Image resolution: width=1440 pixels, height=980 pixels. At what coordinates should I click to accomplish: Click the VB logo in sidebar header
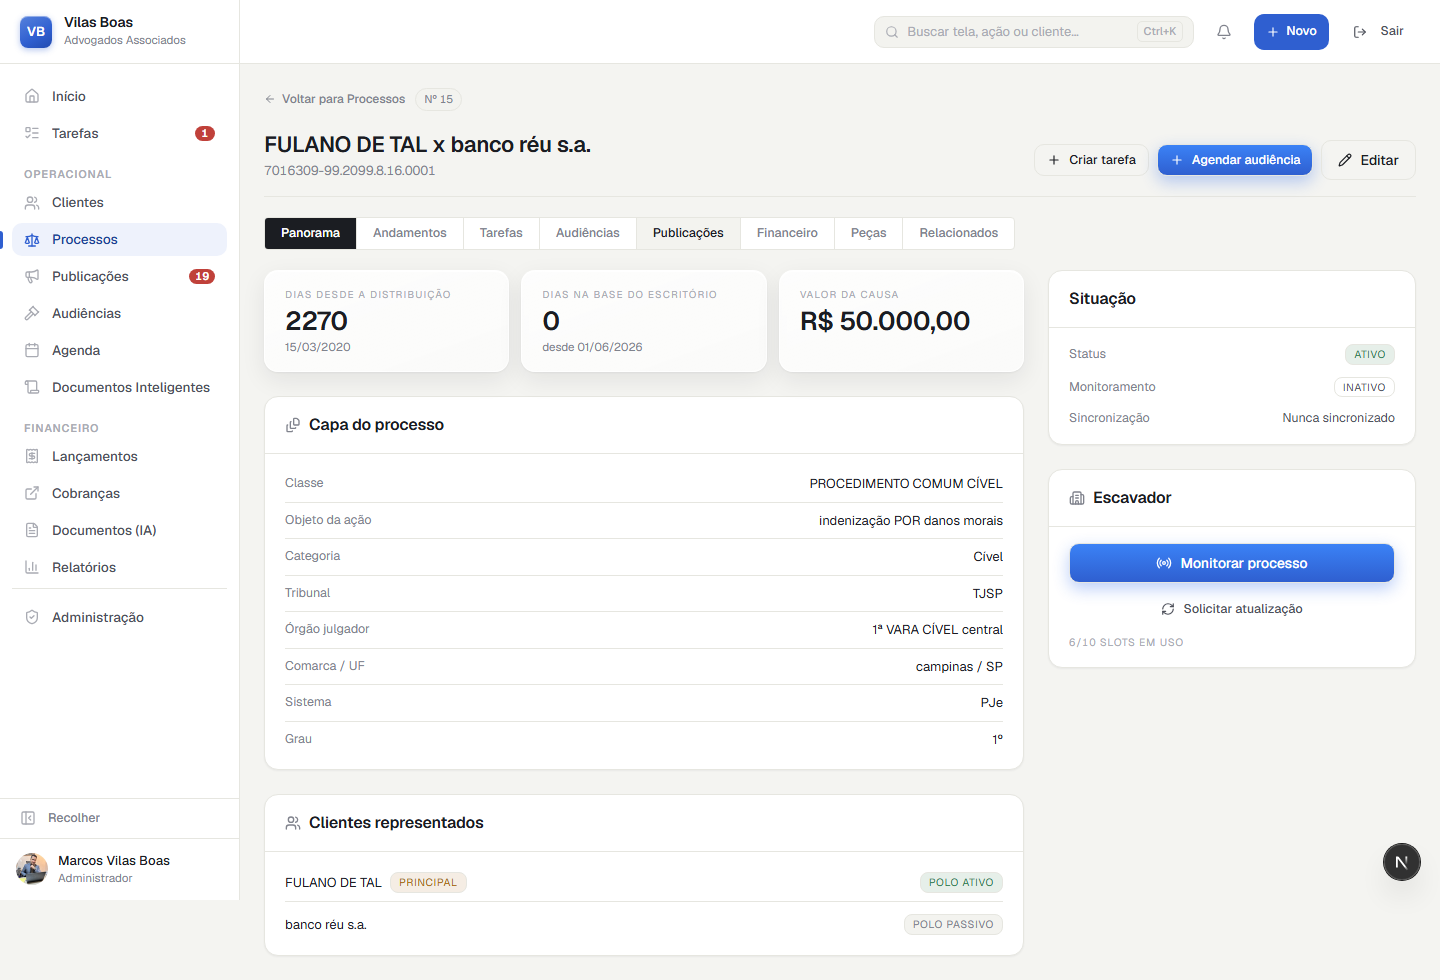tap(36, 32)
